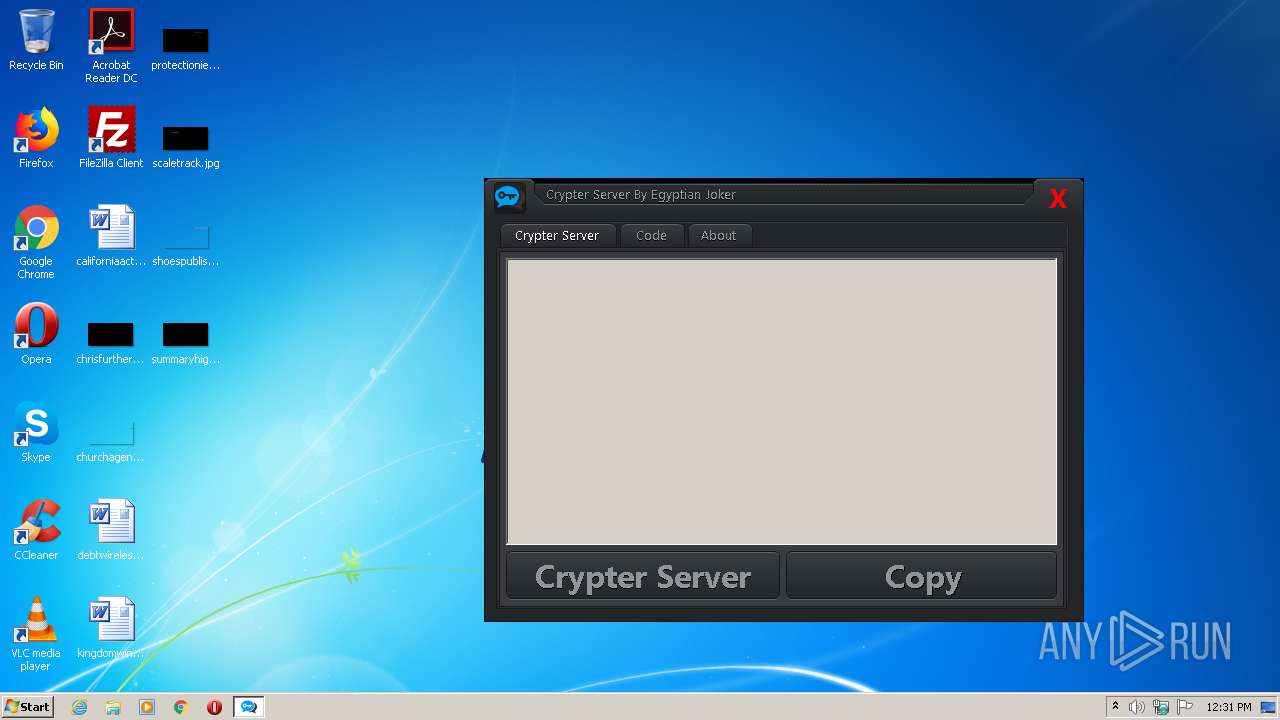1280x720 pixels.
Task: Launch Acrobat Reader DC shortcut
Action: 111,46
